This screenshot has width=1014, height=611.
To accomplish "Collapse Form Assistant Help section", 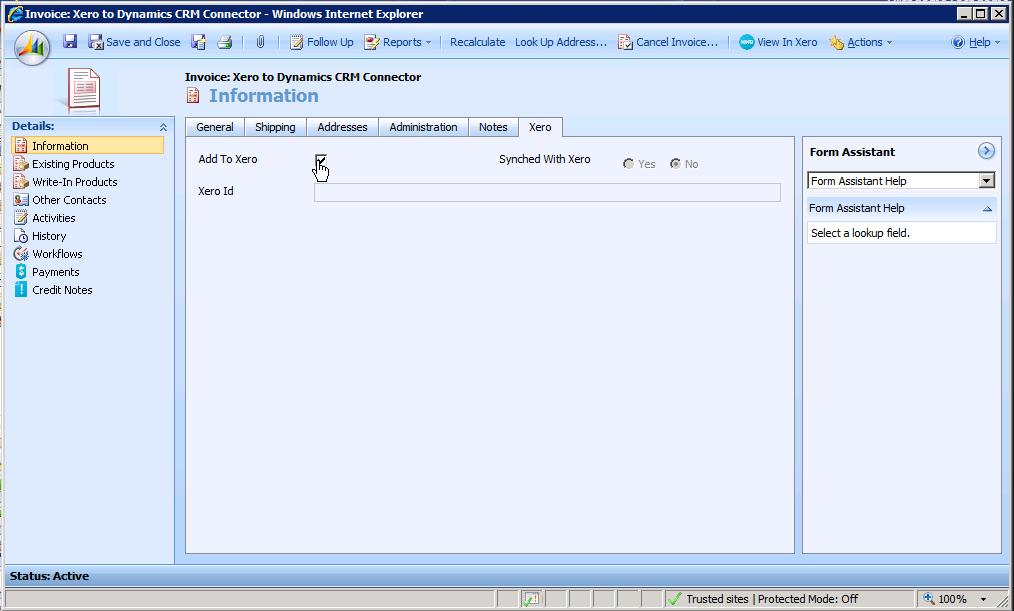I will click(x=987, y=209).
